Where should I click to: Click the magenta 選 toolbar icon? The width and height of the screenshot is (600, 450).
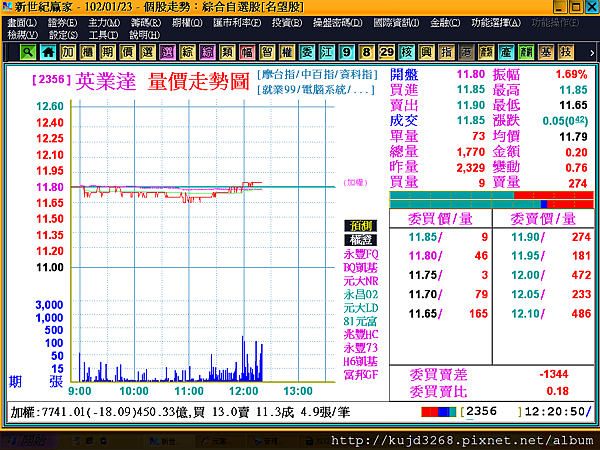[167, 52]
